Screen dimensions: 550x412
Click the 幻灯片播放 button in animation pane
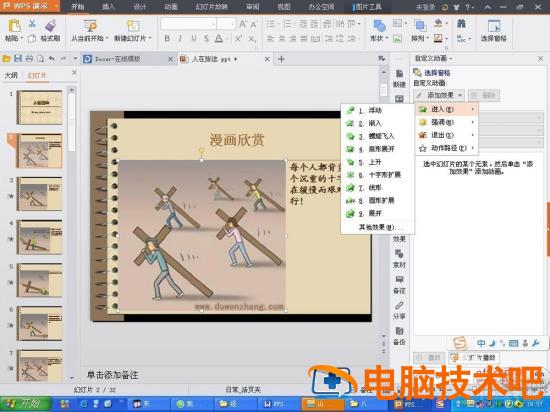(x=474, y=357)
